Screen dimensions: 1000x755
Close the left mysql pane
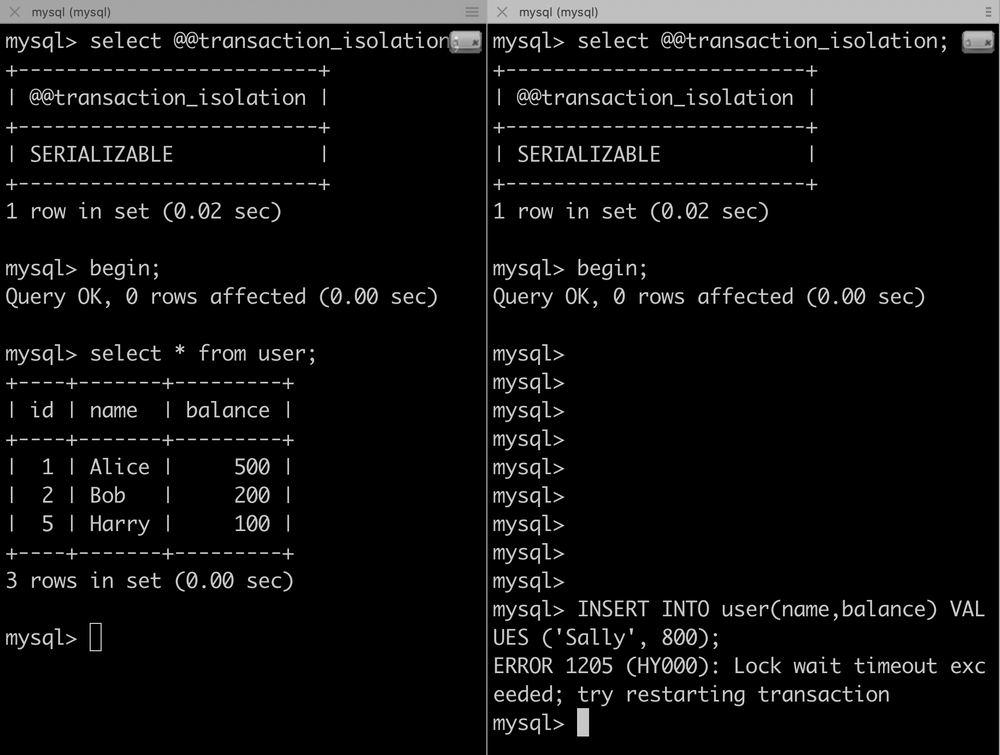(x=14, y=12)
